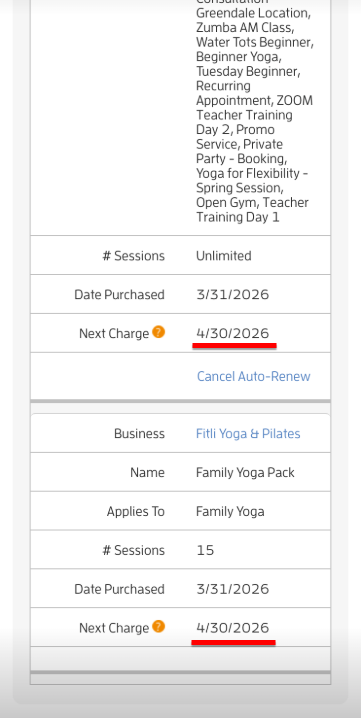Click help icon beside first Next Charge (above Cancel Auto-Renew)
This screenshot has height=718, width=361.
pos(159,332)
